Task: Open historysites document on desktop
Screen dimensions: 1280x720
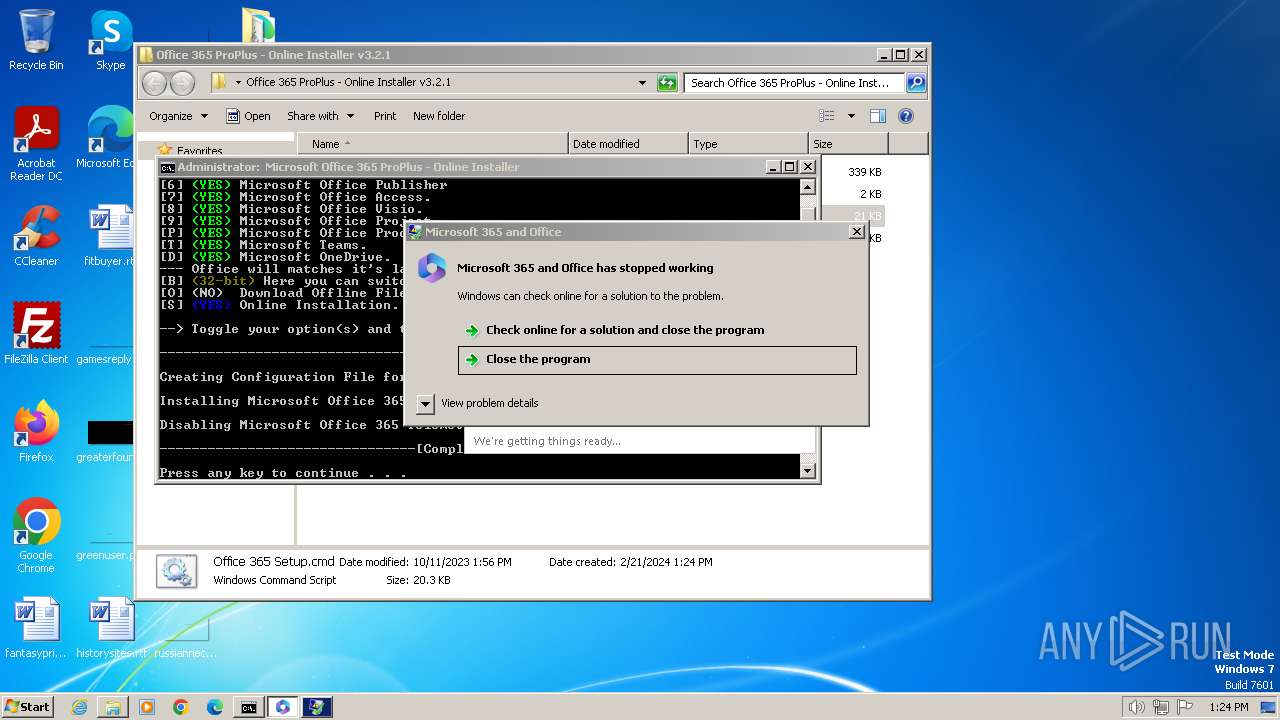Action: (111, 628)
